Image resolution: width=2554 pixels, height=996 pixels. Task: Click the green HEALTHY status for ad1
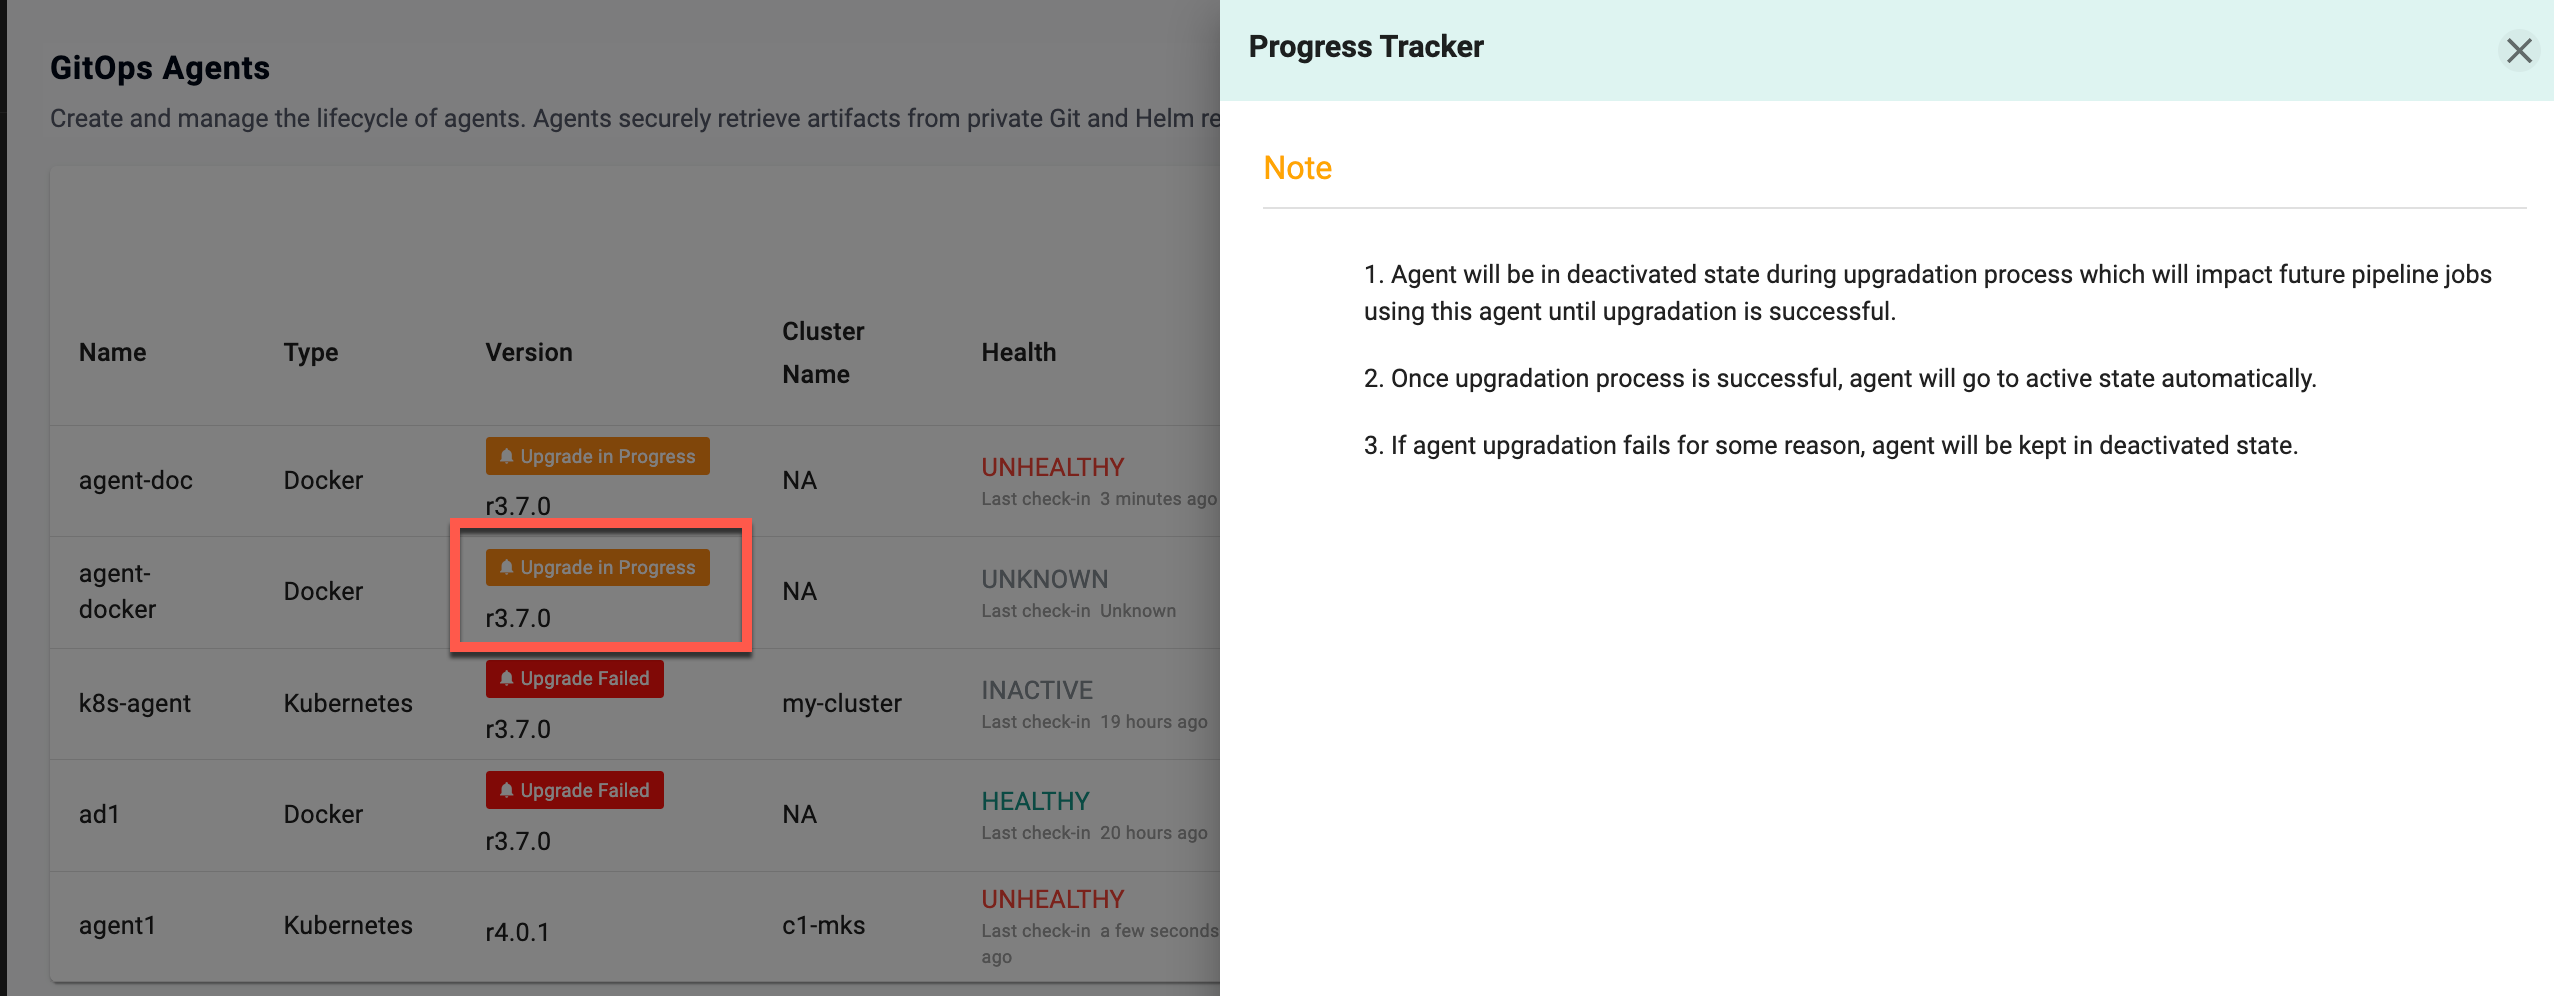pyautogui.click(x=1035, y=801)
